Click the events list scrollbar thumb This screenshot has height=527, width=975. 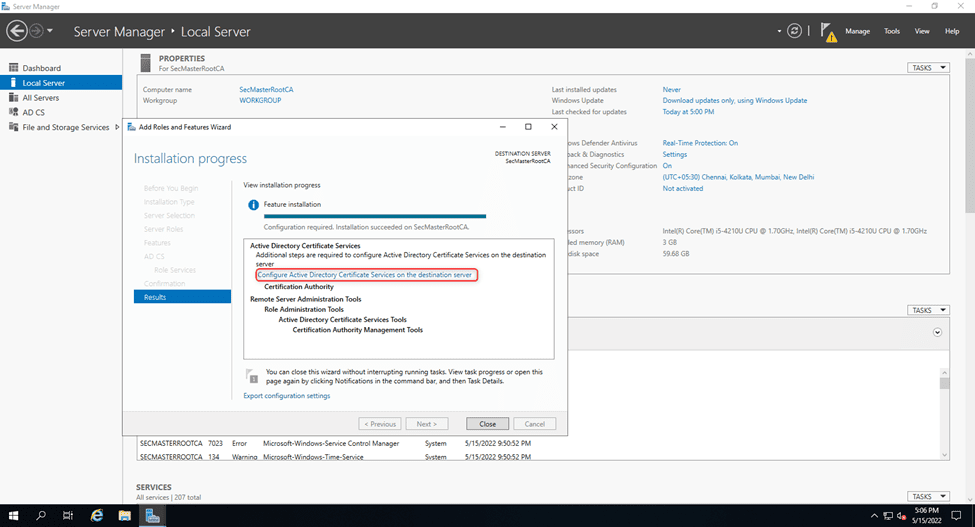[945, 383]
